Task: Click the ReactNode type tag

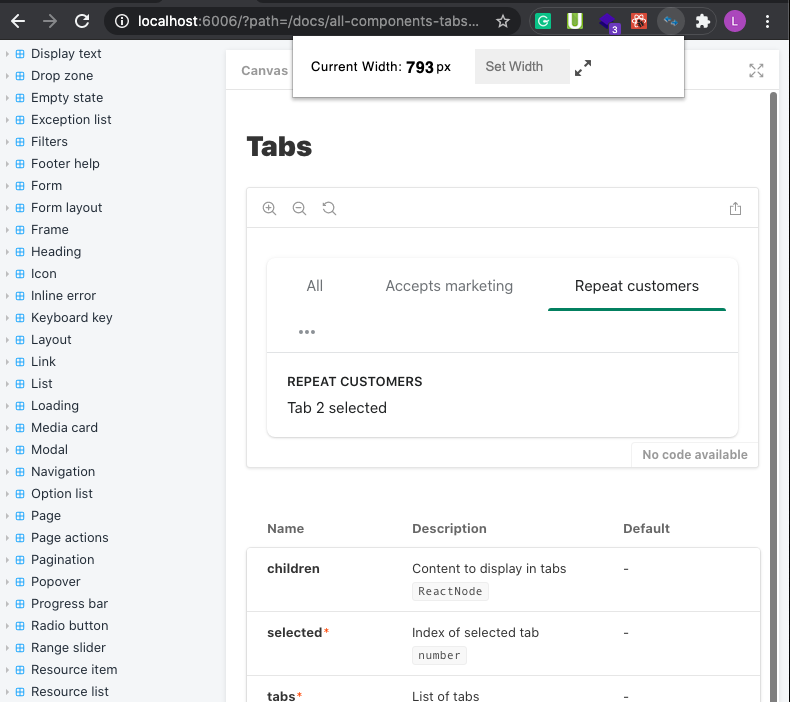Action: coord(450,591)
